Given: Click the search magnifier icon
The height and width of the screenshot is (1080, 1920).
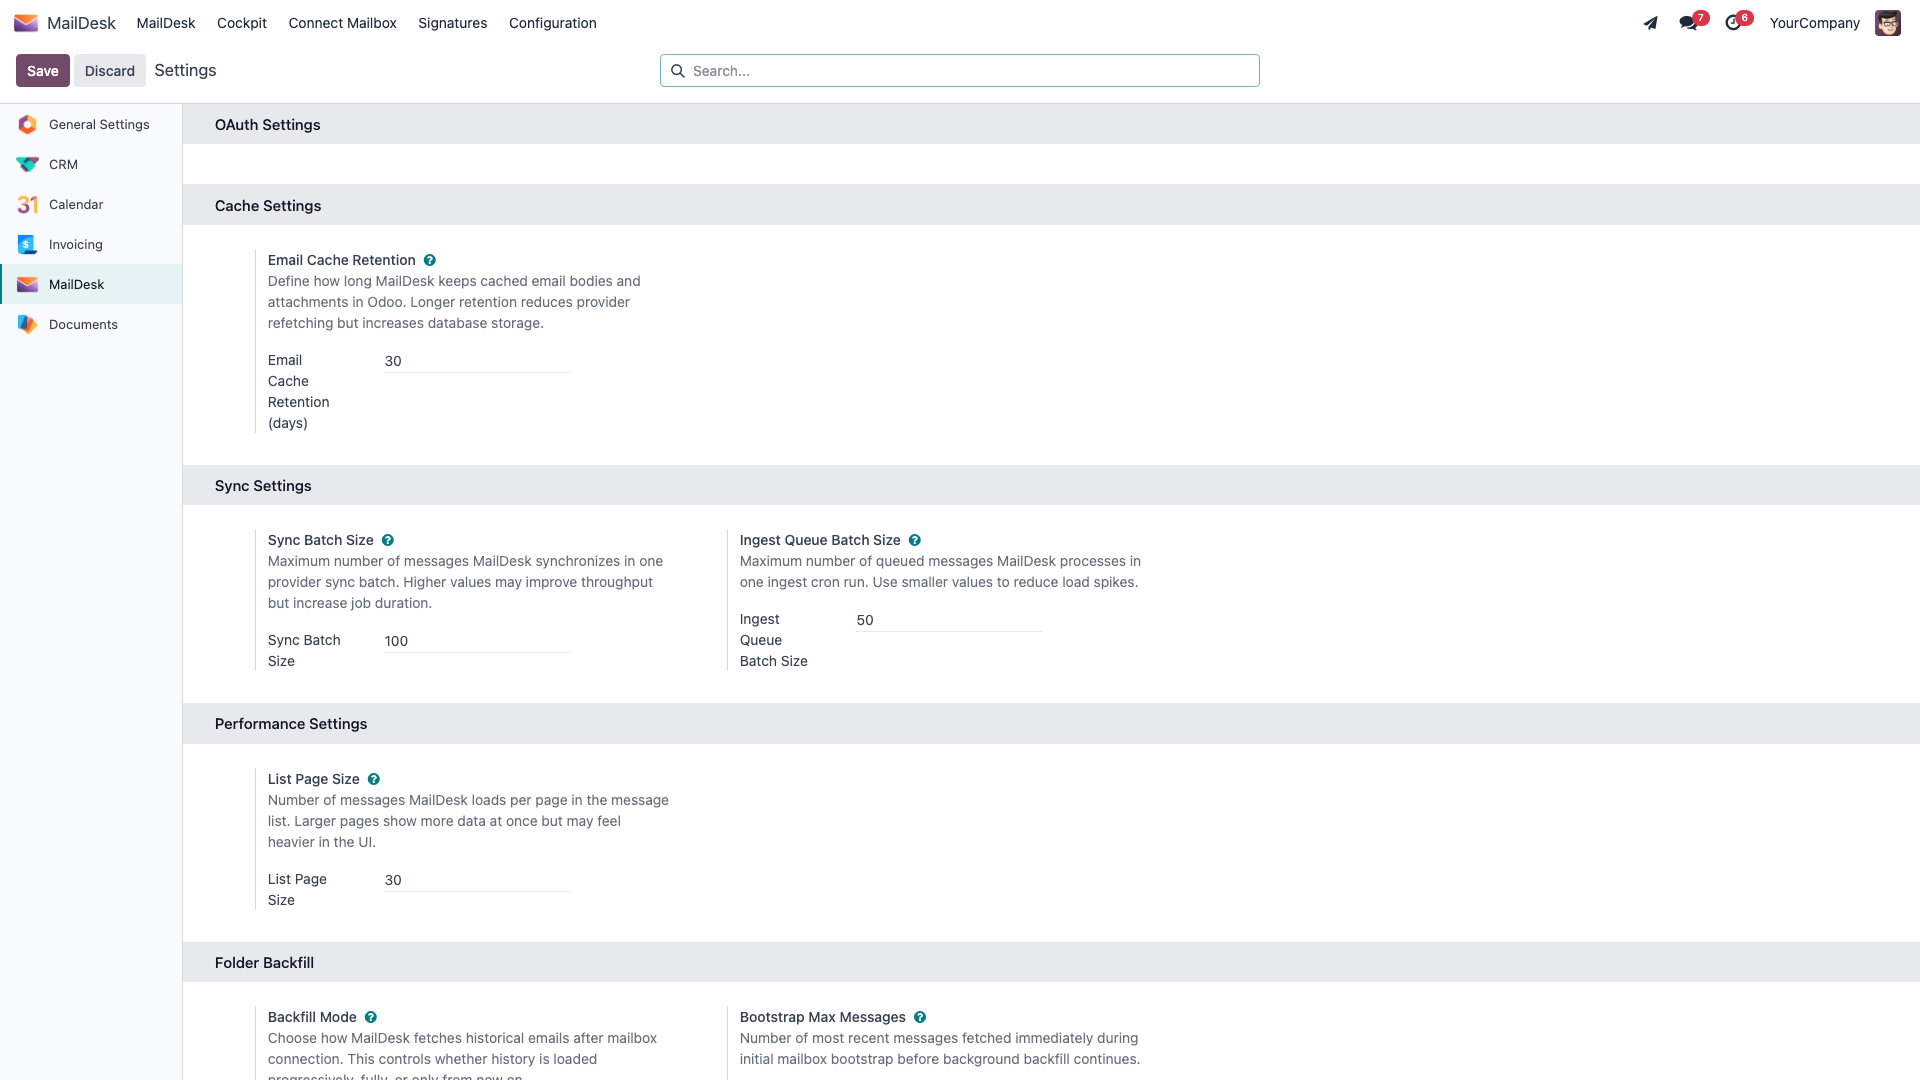Looking at the screenshot, I should point(677,71).
